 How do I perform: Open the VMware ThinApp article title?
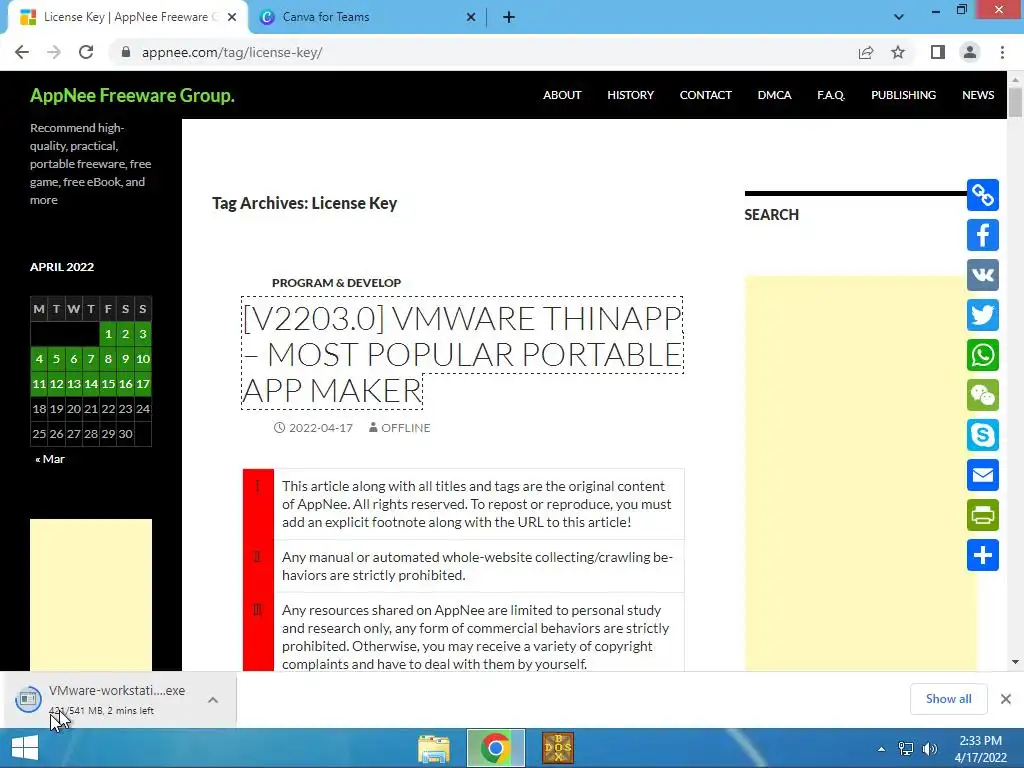tap(462, 354)
